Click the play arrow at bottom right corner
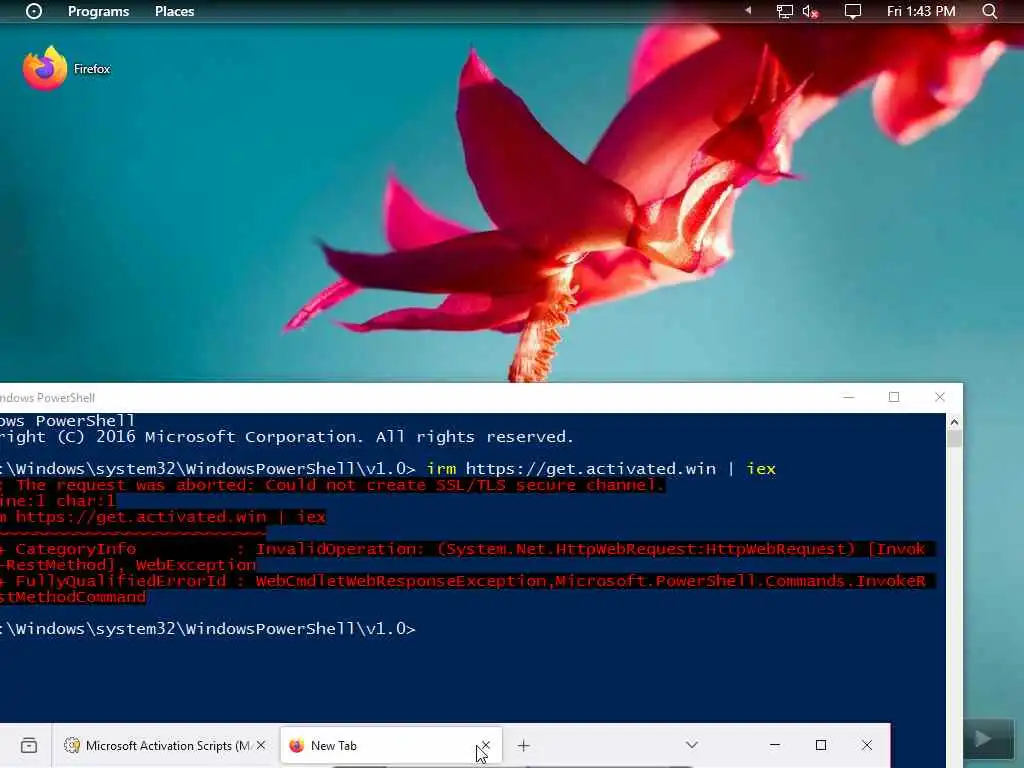Screen dimensions: 1024x768 pos(983,739)
